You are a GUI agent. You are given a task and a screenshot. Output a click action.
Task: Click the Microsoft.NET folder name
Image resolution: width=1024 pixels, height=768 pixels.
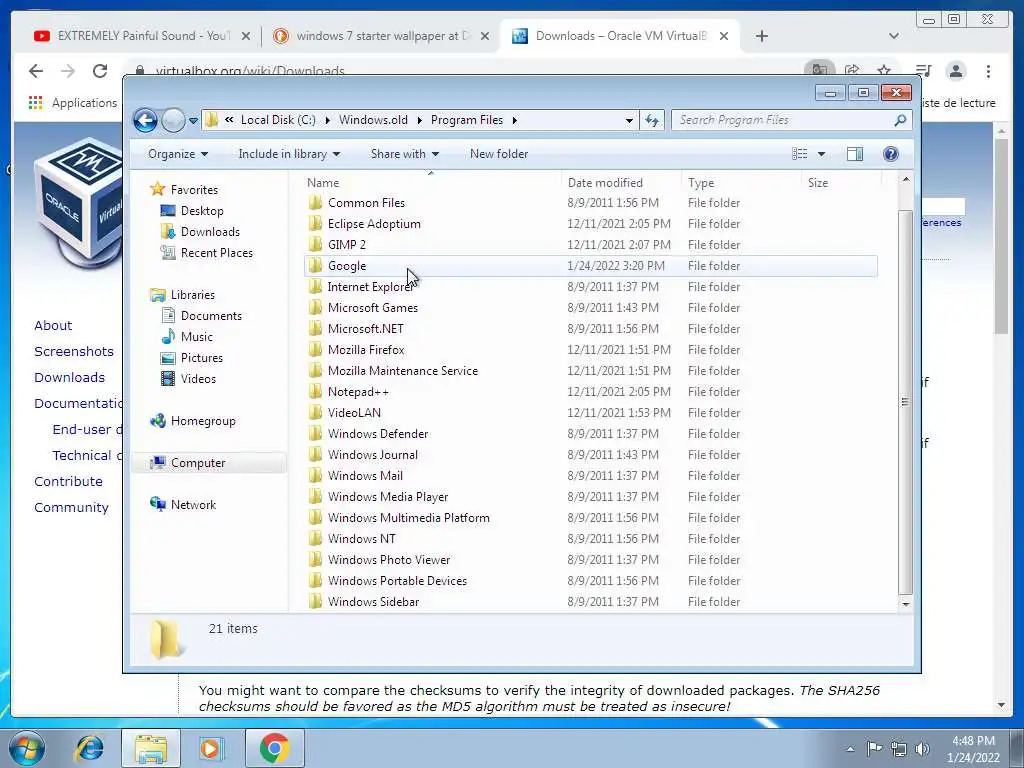click(366, 329)
